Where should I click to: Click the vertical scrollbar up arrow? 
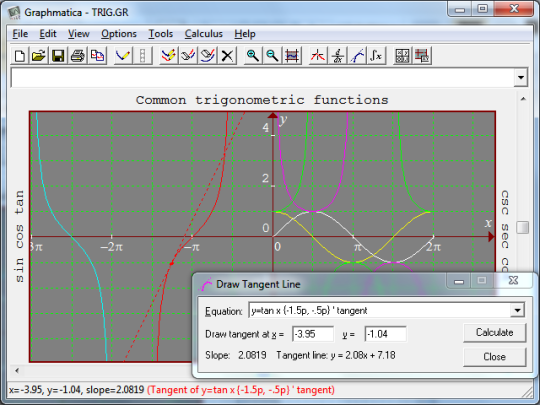(523, 99)
